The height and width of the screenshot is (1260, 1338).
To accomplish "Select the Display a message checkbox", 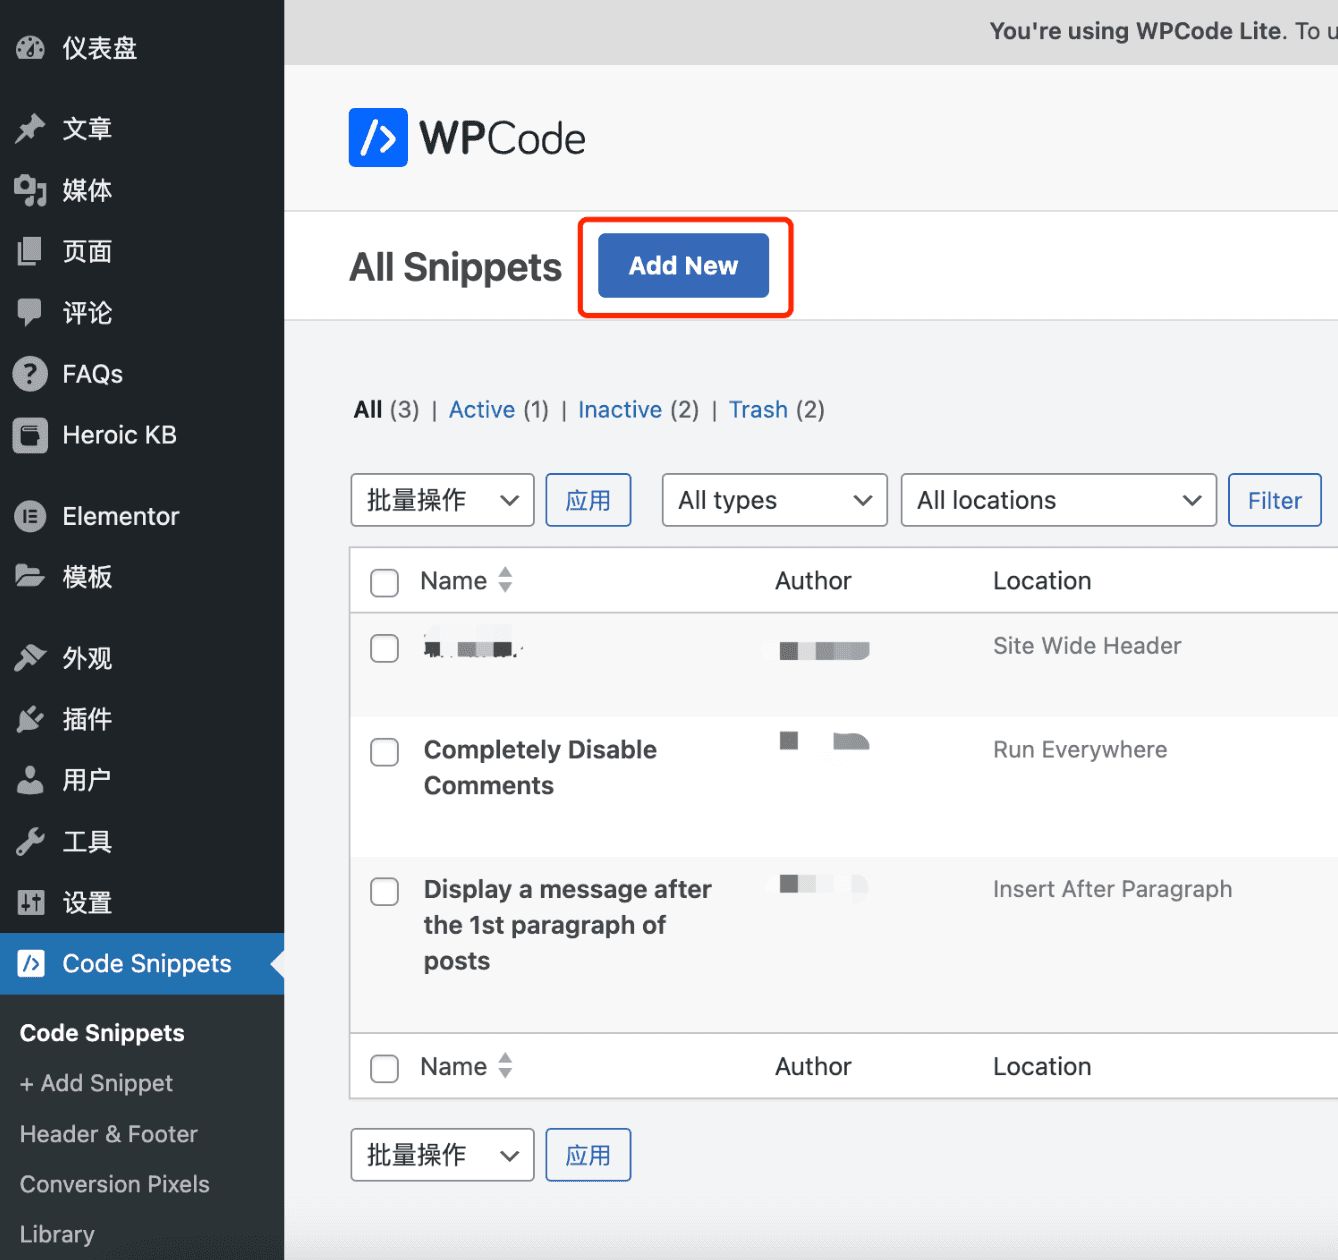I will tap(384, 891).
